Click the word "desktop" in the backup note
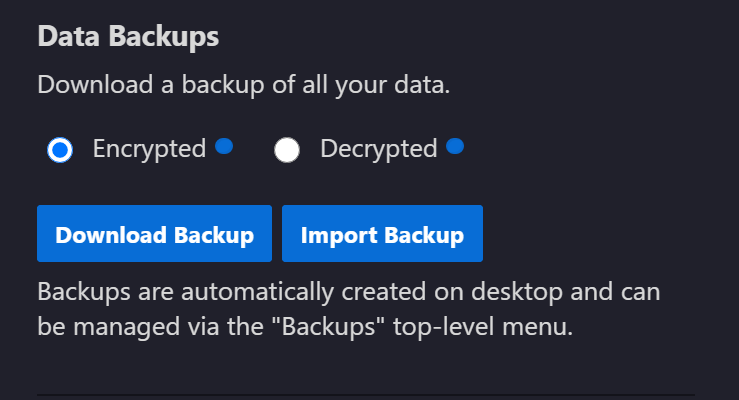Screen dimensions: 739x400 517,293
